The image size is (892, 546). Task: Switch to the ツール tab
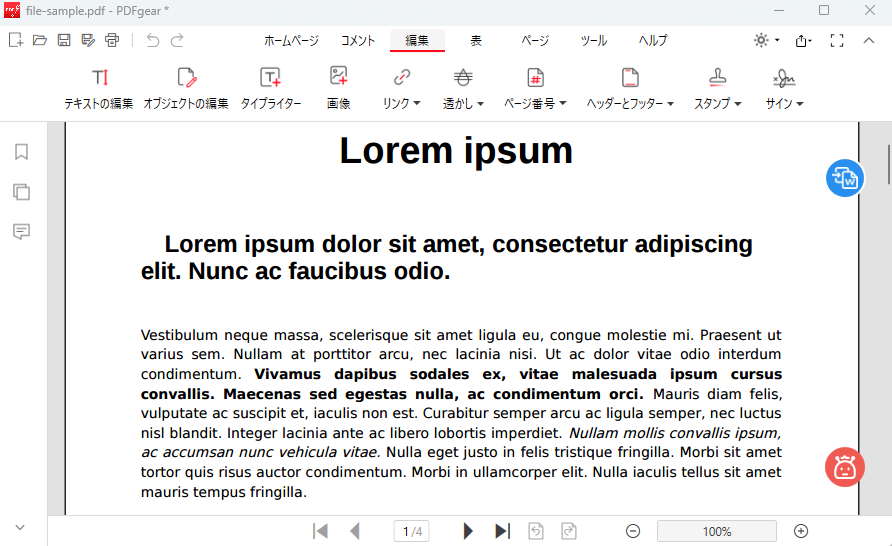click(594, 40)
